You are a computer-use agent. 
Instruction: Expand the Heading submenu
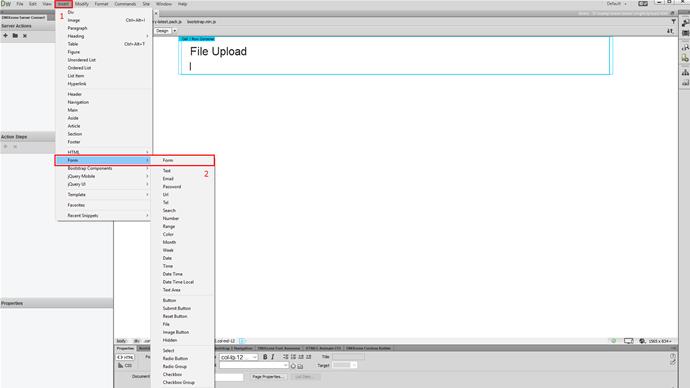104,36
